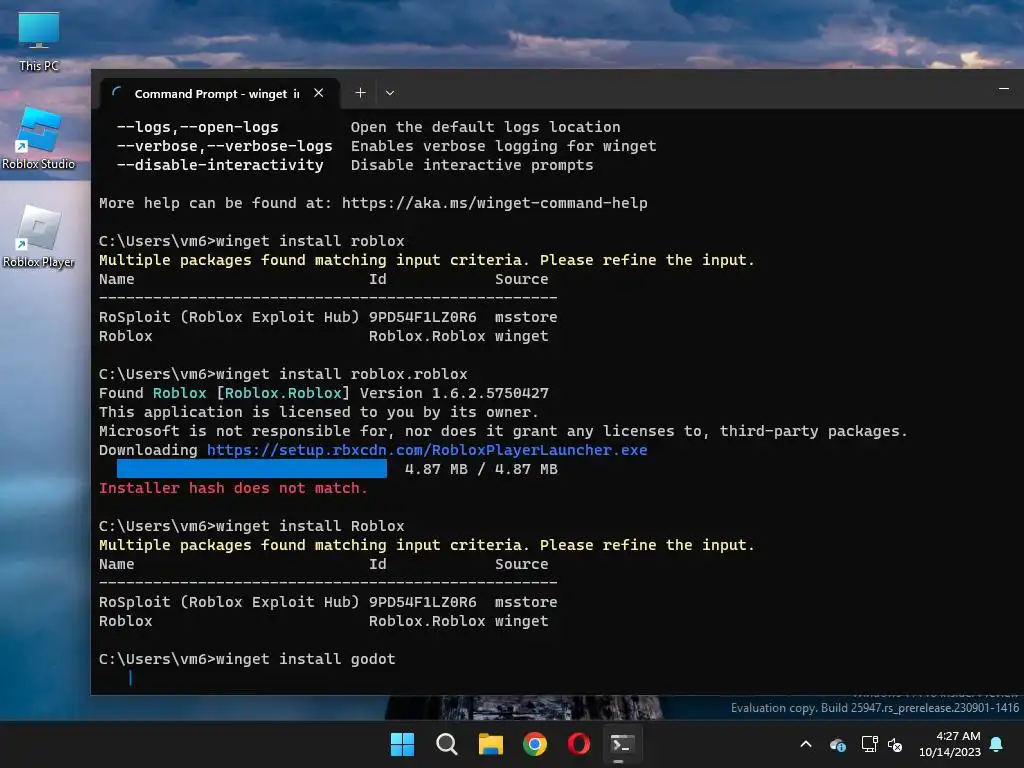The height and width of the screenshot is (768, 1024).
Task: Click the first 'winget install roblox' command
Action: point(310,241)
